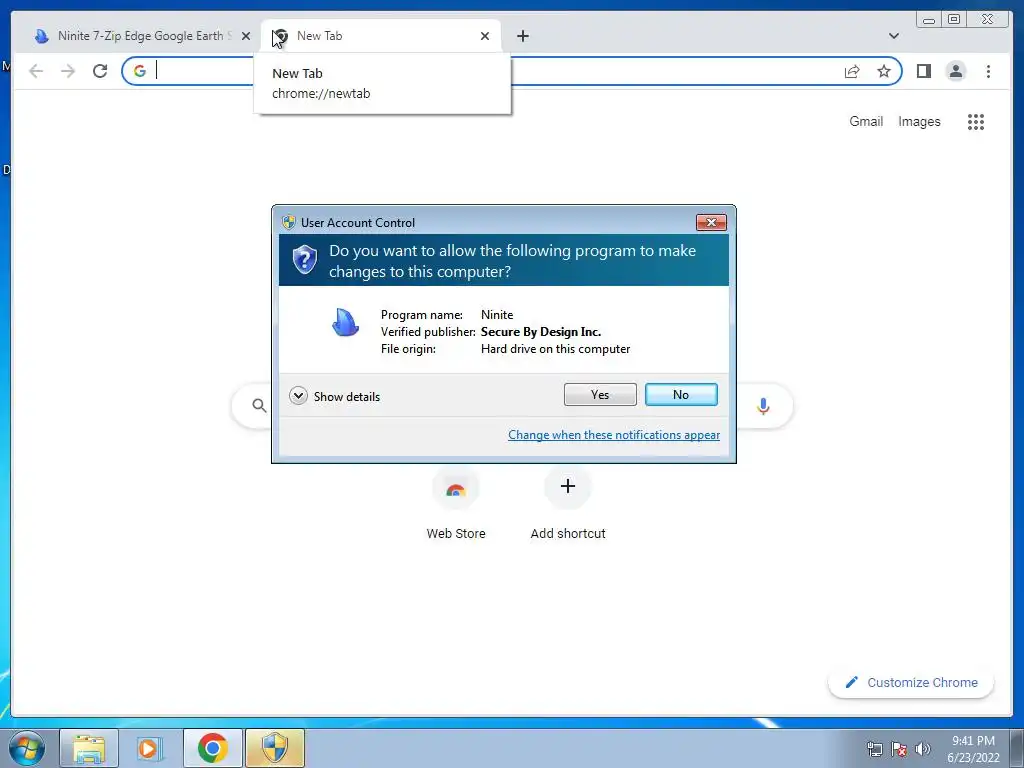Open volume tray icon
The width and height of the screenshot is (1024, 768).
(x=923, y=749)
